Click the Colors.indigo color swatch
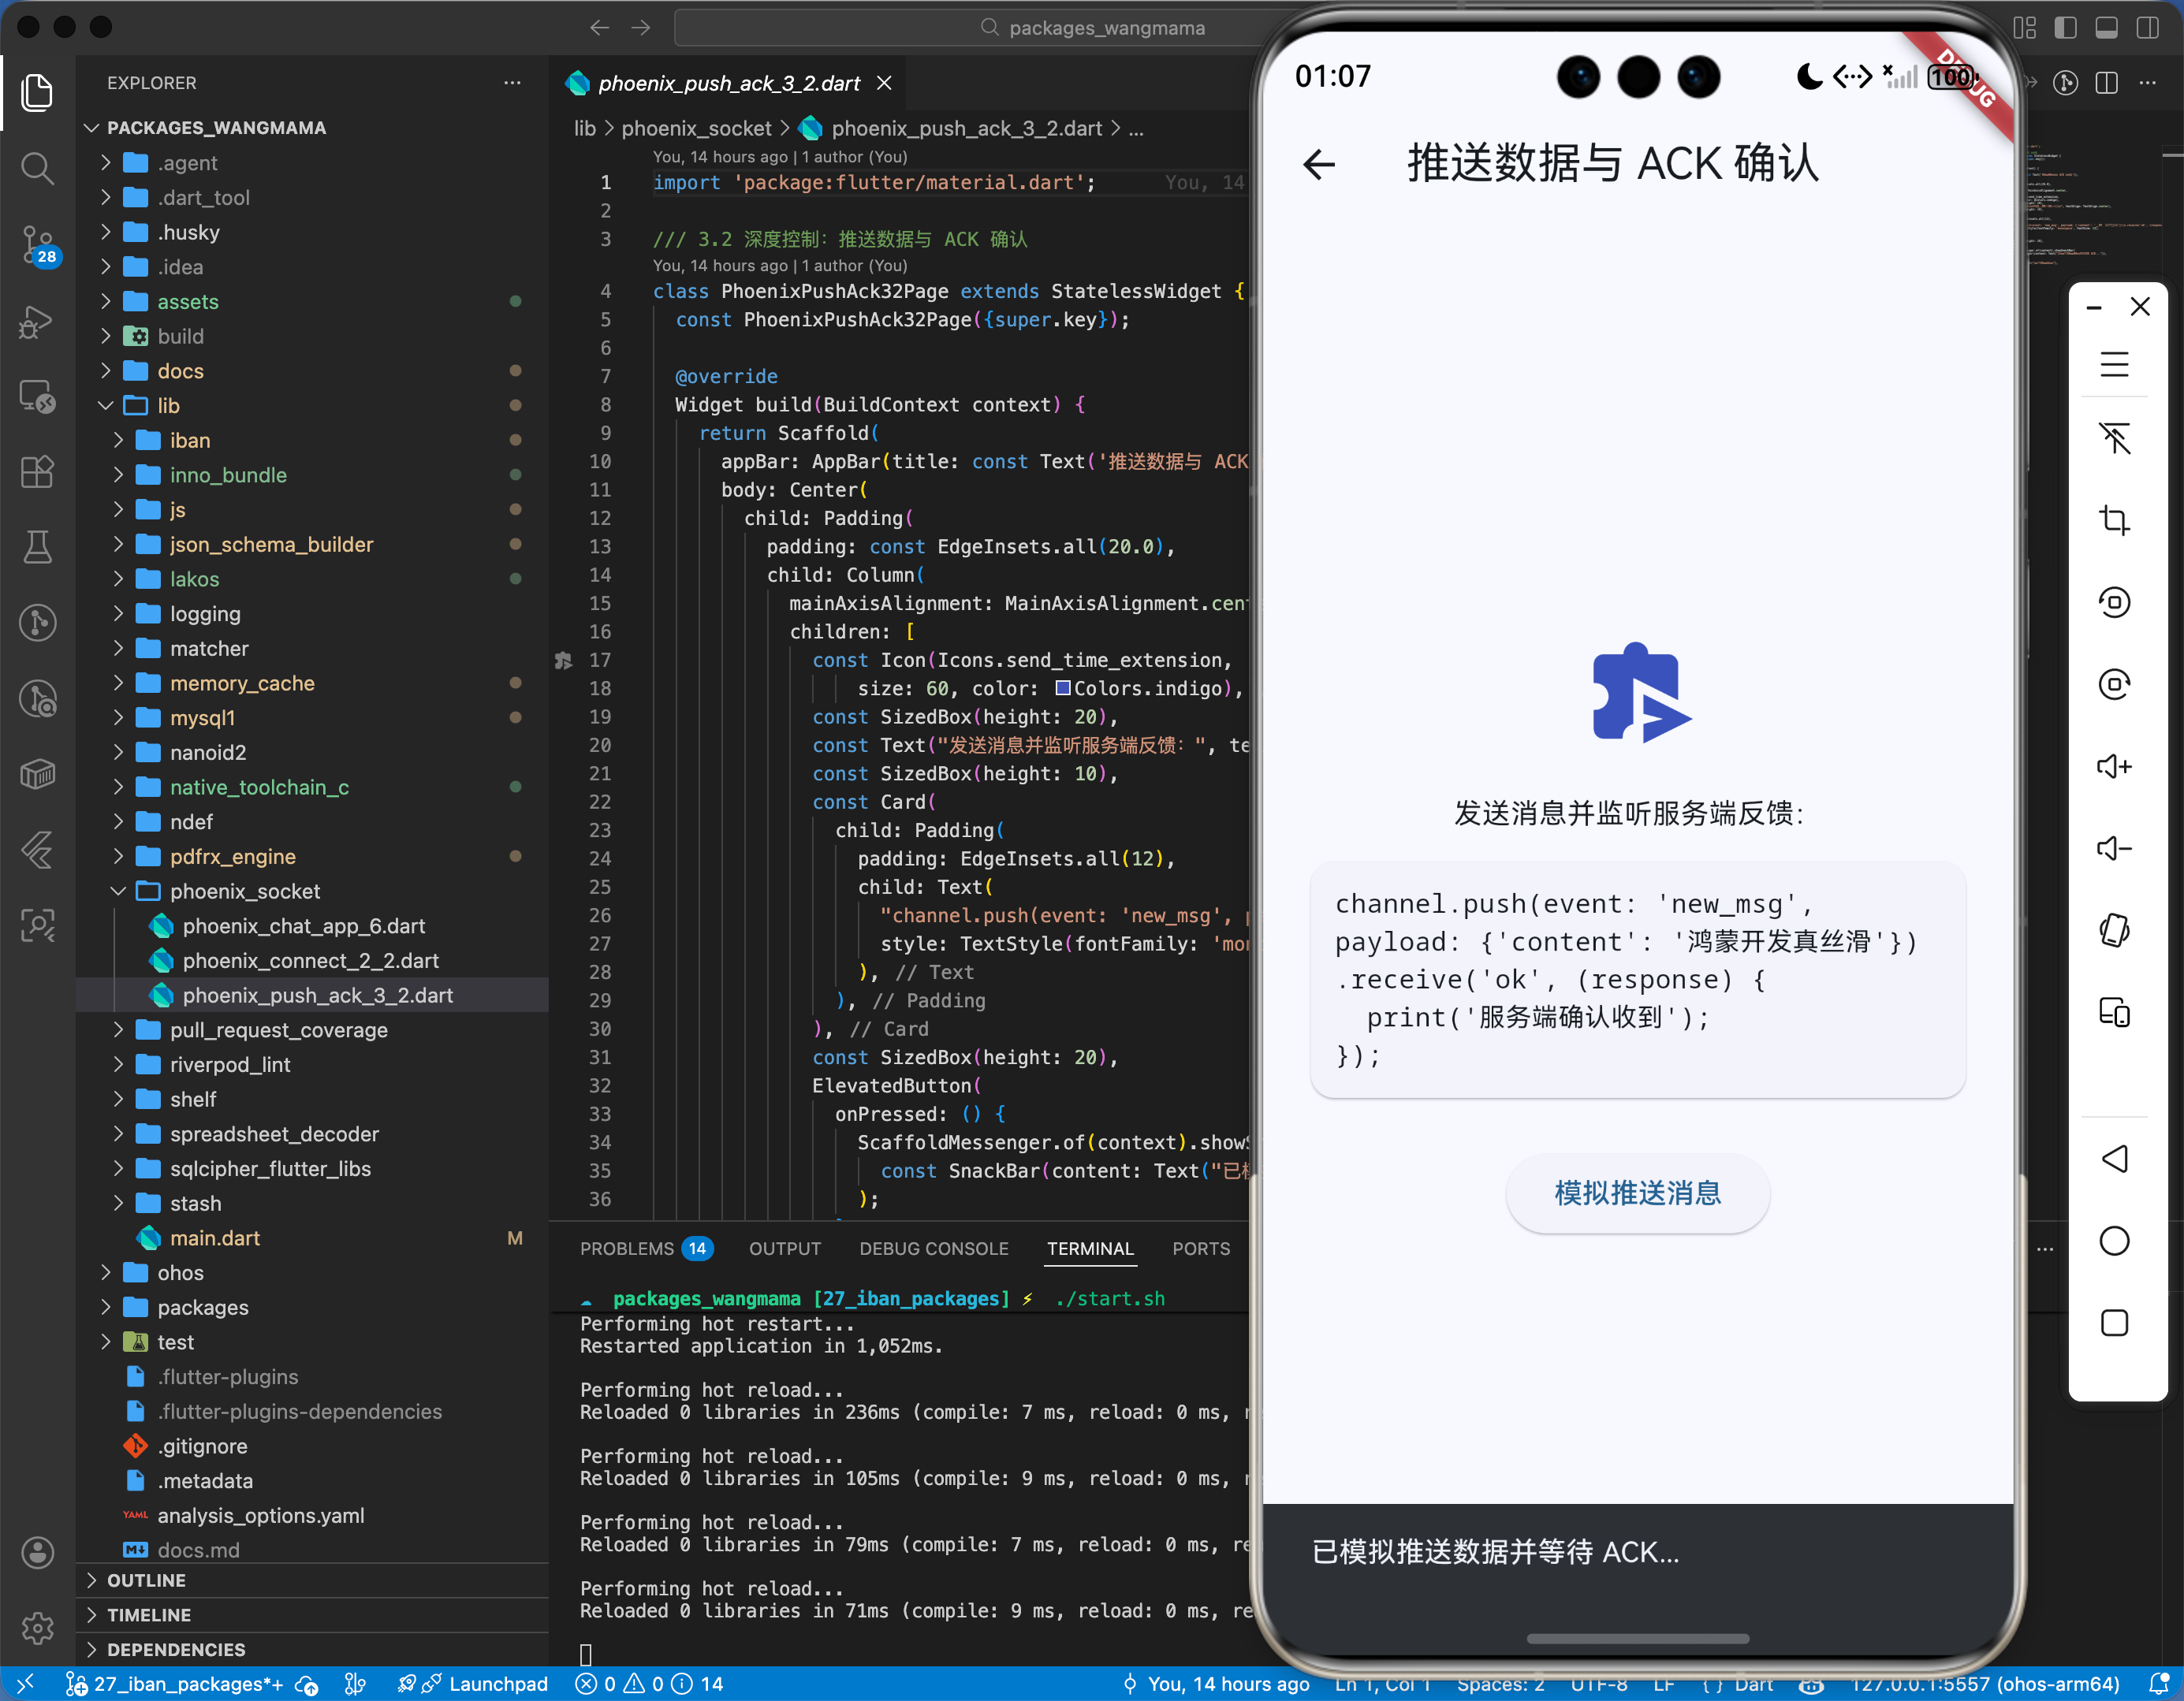The height and width of the screenshot is (1701, 2184). coord(1063,688)
